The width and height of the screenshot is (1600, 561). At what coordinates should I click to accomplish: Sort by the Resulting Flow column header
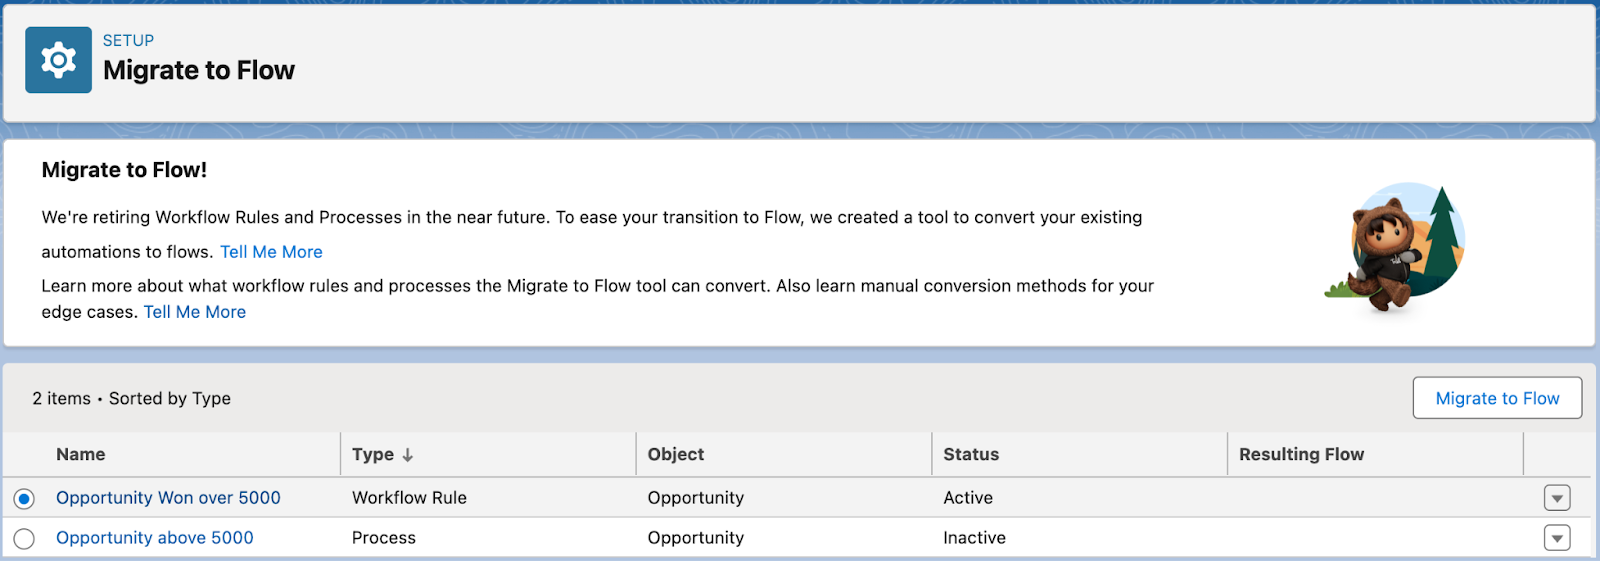[1301, 454]
